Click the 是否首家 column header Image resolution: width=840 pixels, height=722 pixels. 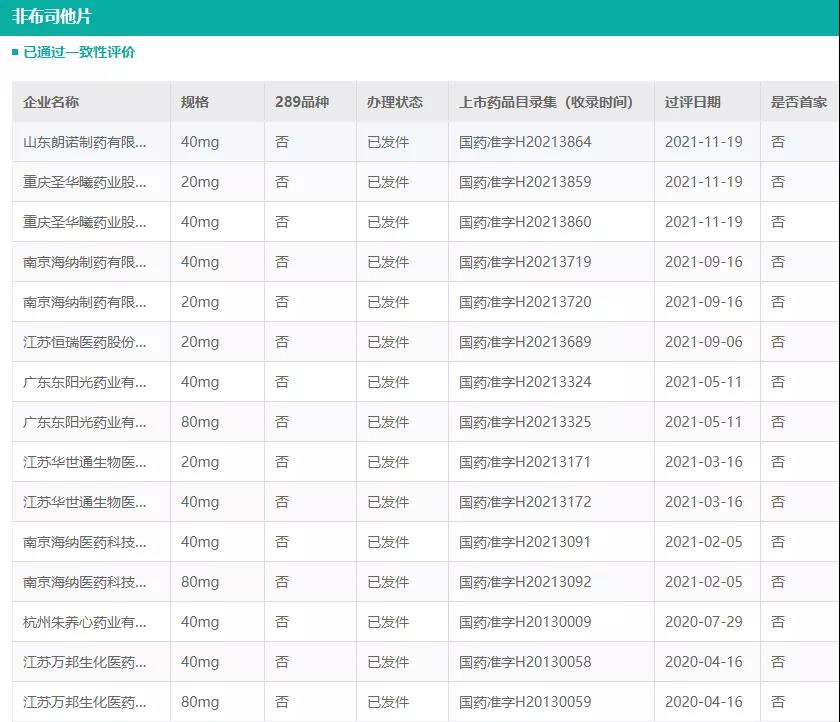(x=798, y=102)
